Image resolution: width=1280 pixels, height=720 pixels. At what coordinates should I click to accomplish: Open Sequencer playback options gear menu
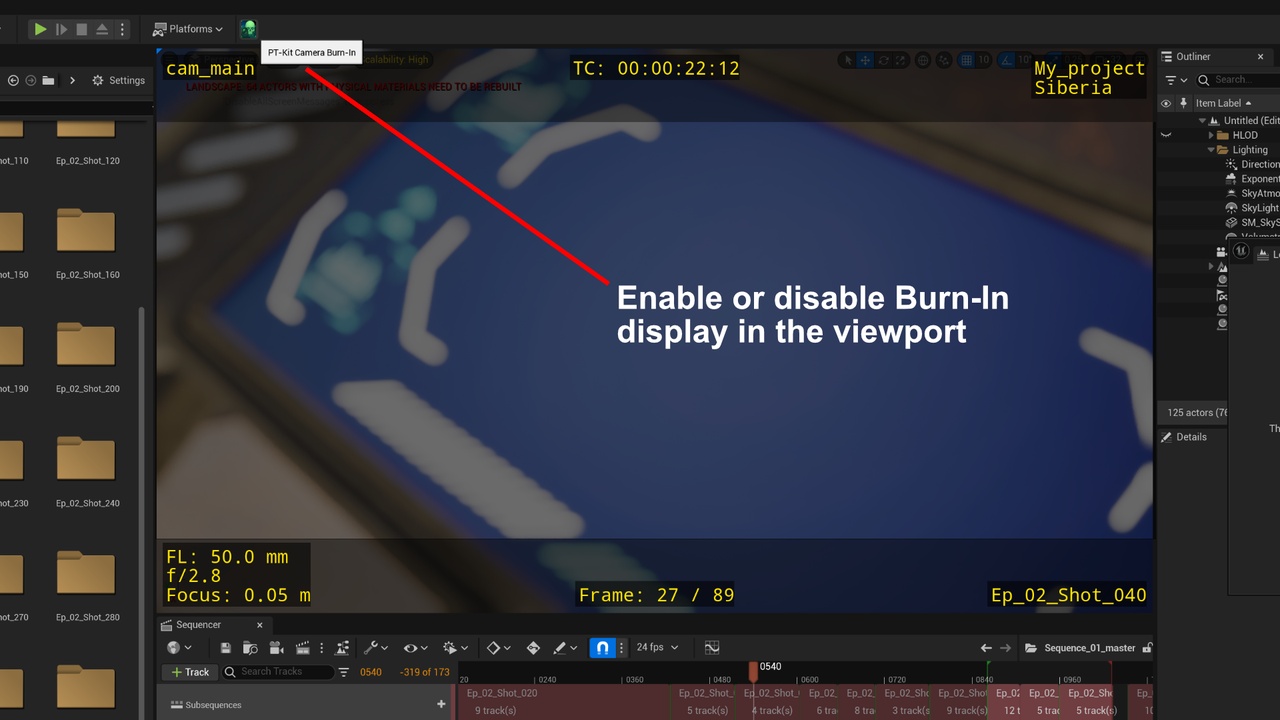455,648
